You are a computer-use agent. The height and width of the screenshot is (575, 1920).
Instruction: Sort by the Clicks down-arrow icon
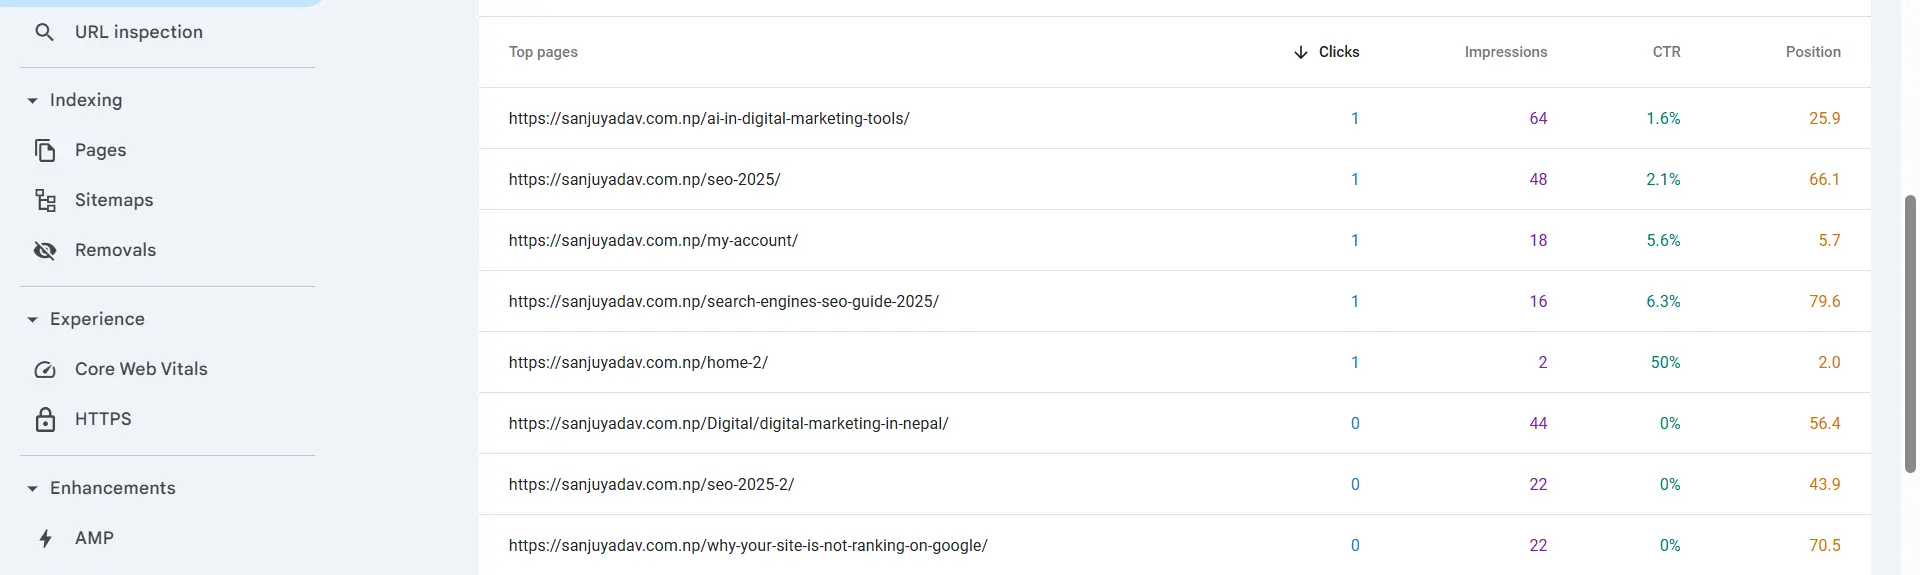[1300, 52]
